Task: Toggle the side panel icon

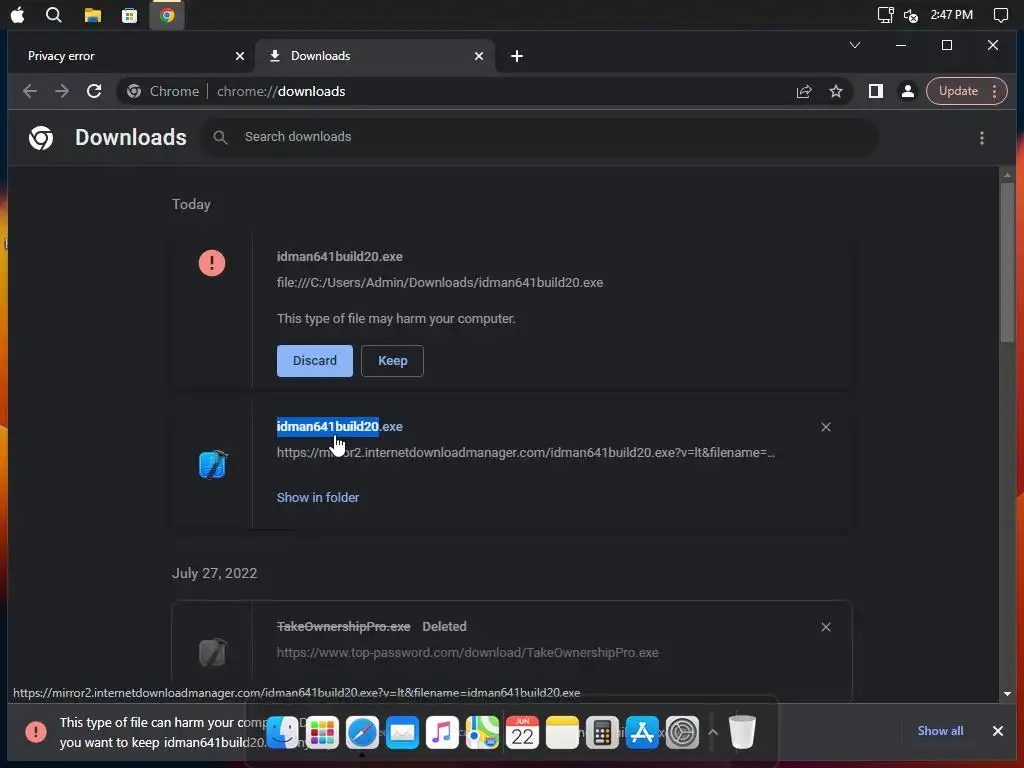Action: [x=876, y=91]
